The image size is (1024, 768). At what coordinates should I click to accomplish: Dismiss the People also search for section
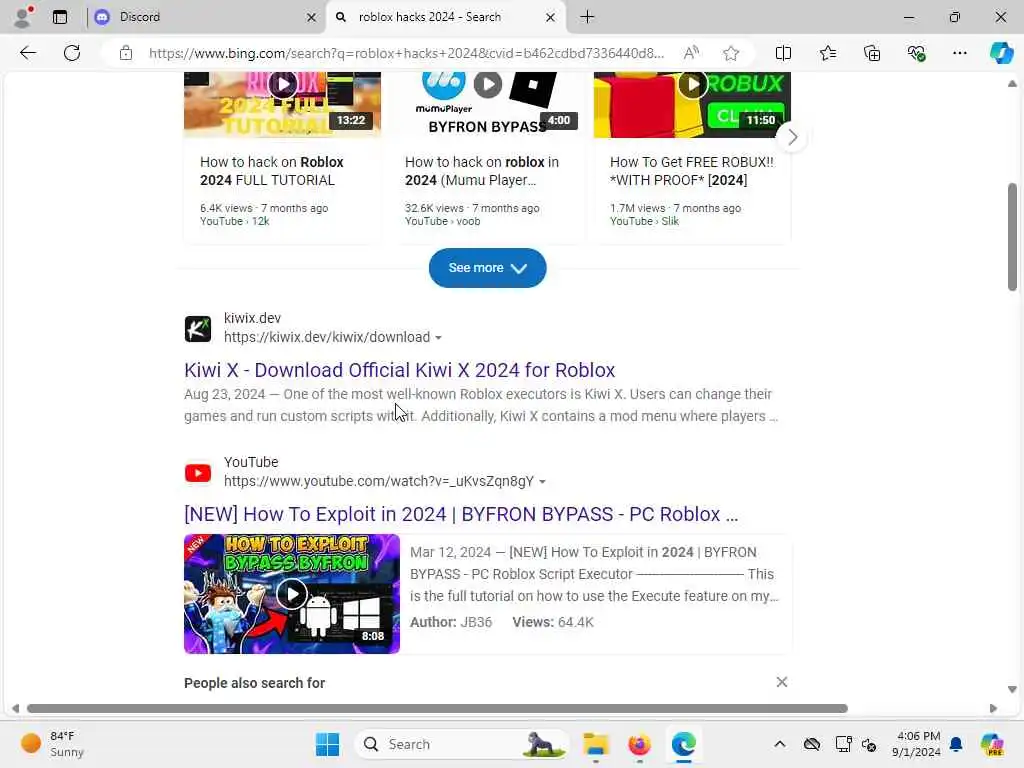[x=782, y=682]
